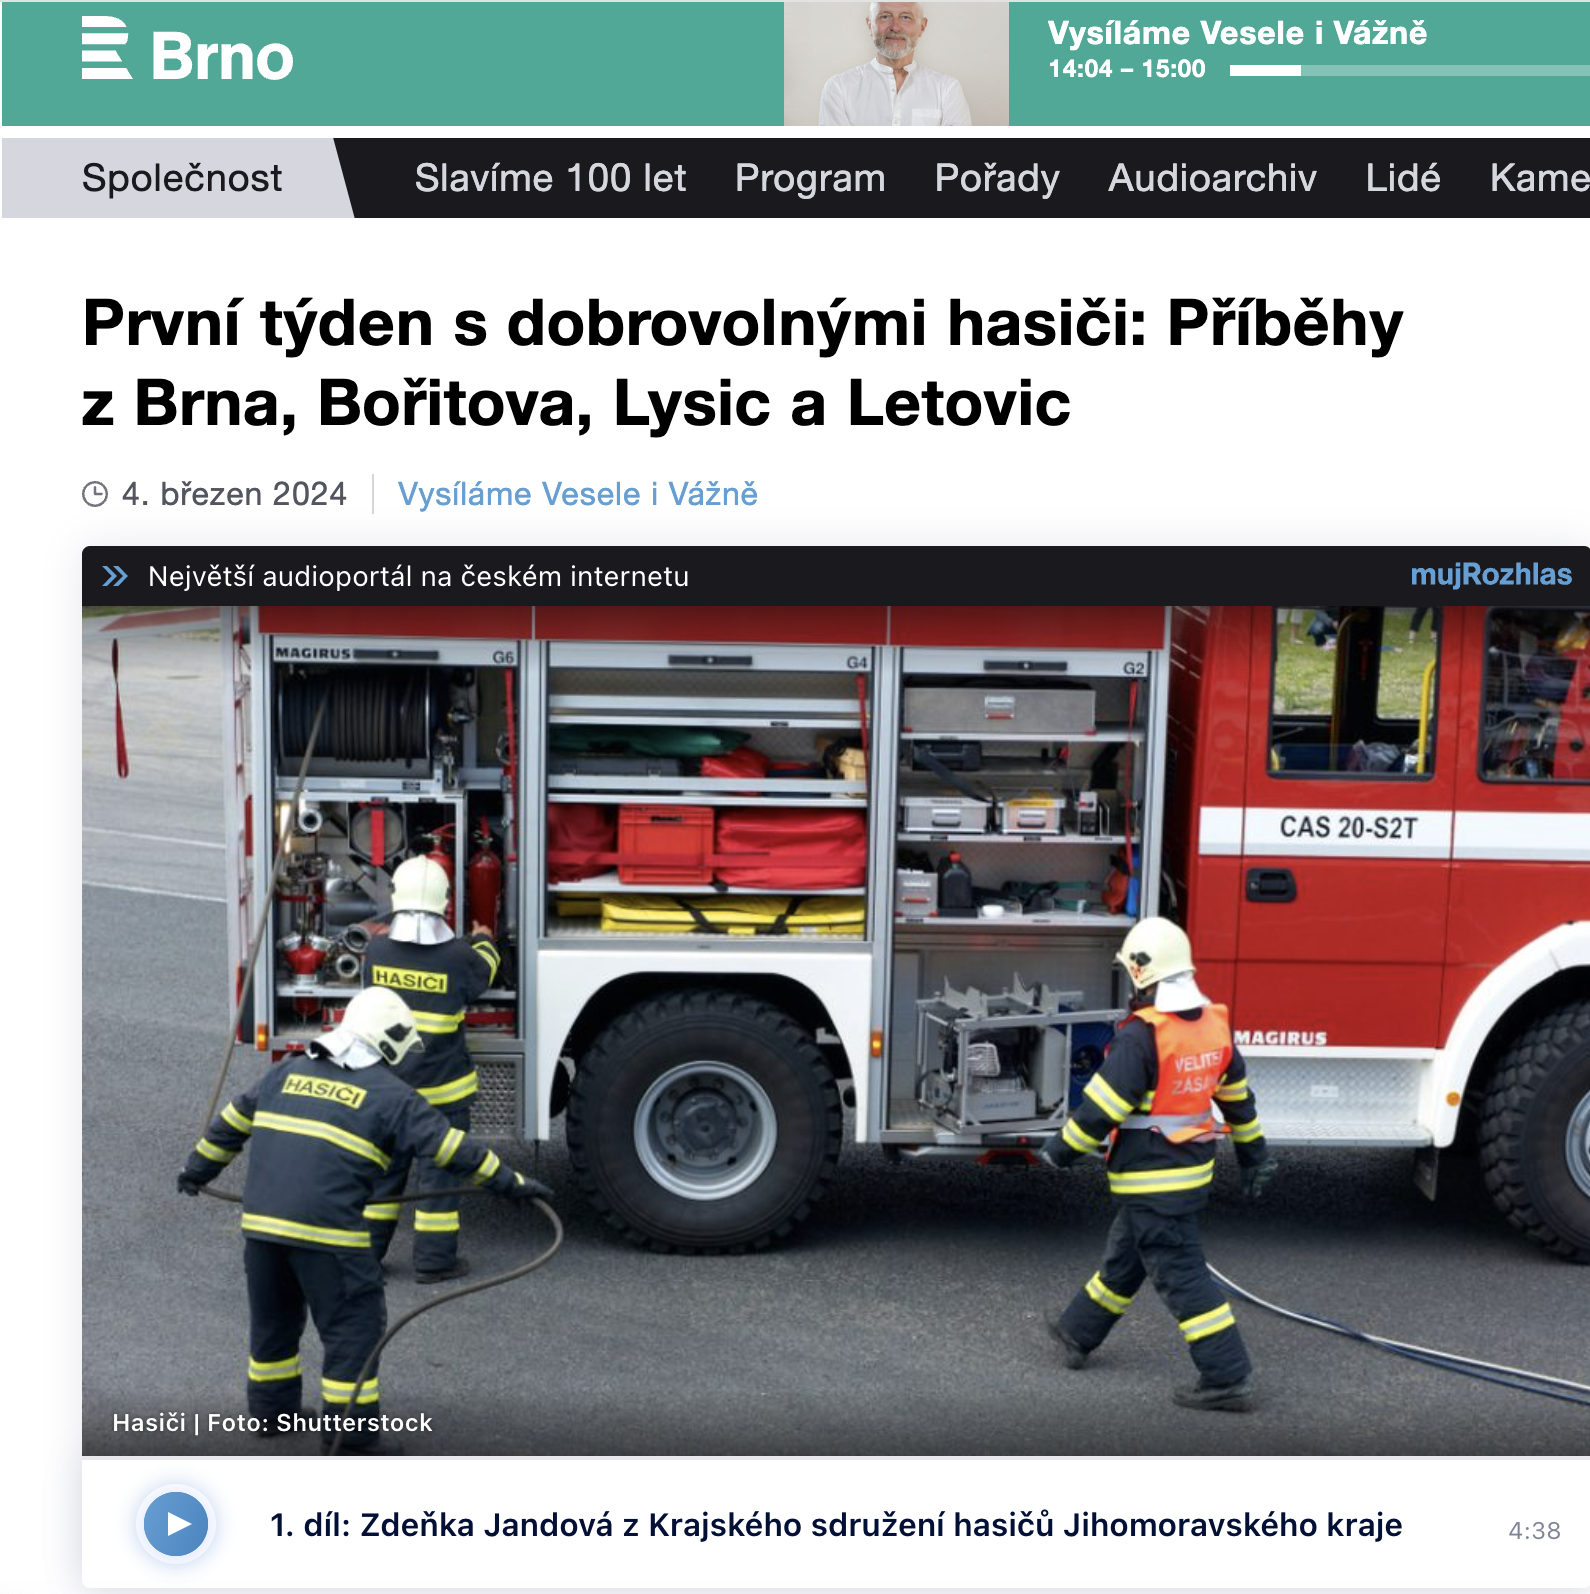
Task: Open the Lidé navigation item
Action: (x=1403, y=178)
